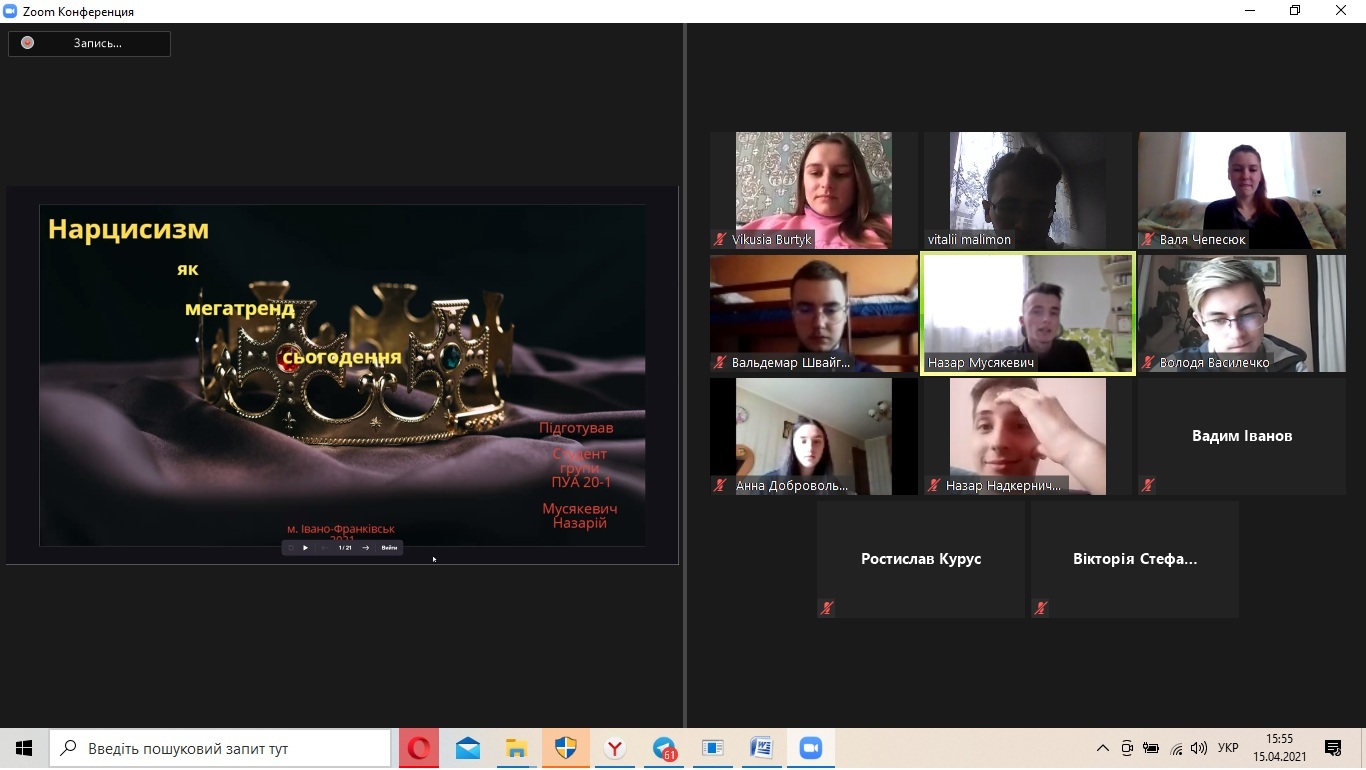Image resolution: width=1366 pixels, height=770 pixels.
Task: Select Vikusia Burtyk's video tile
Action: pos(813,190)
